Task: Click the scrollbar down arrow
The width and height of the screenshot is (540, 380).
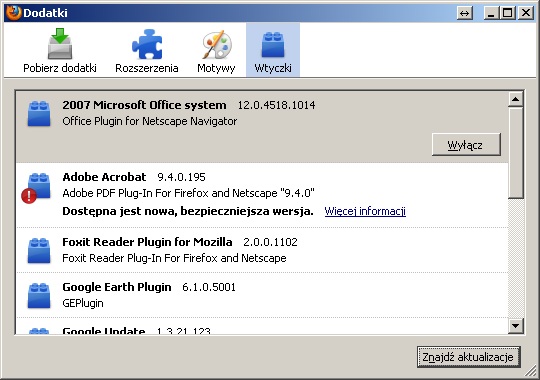Action: (516, 326)
